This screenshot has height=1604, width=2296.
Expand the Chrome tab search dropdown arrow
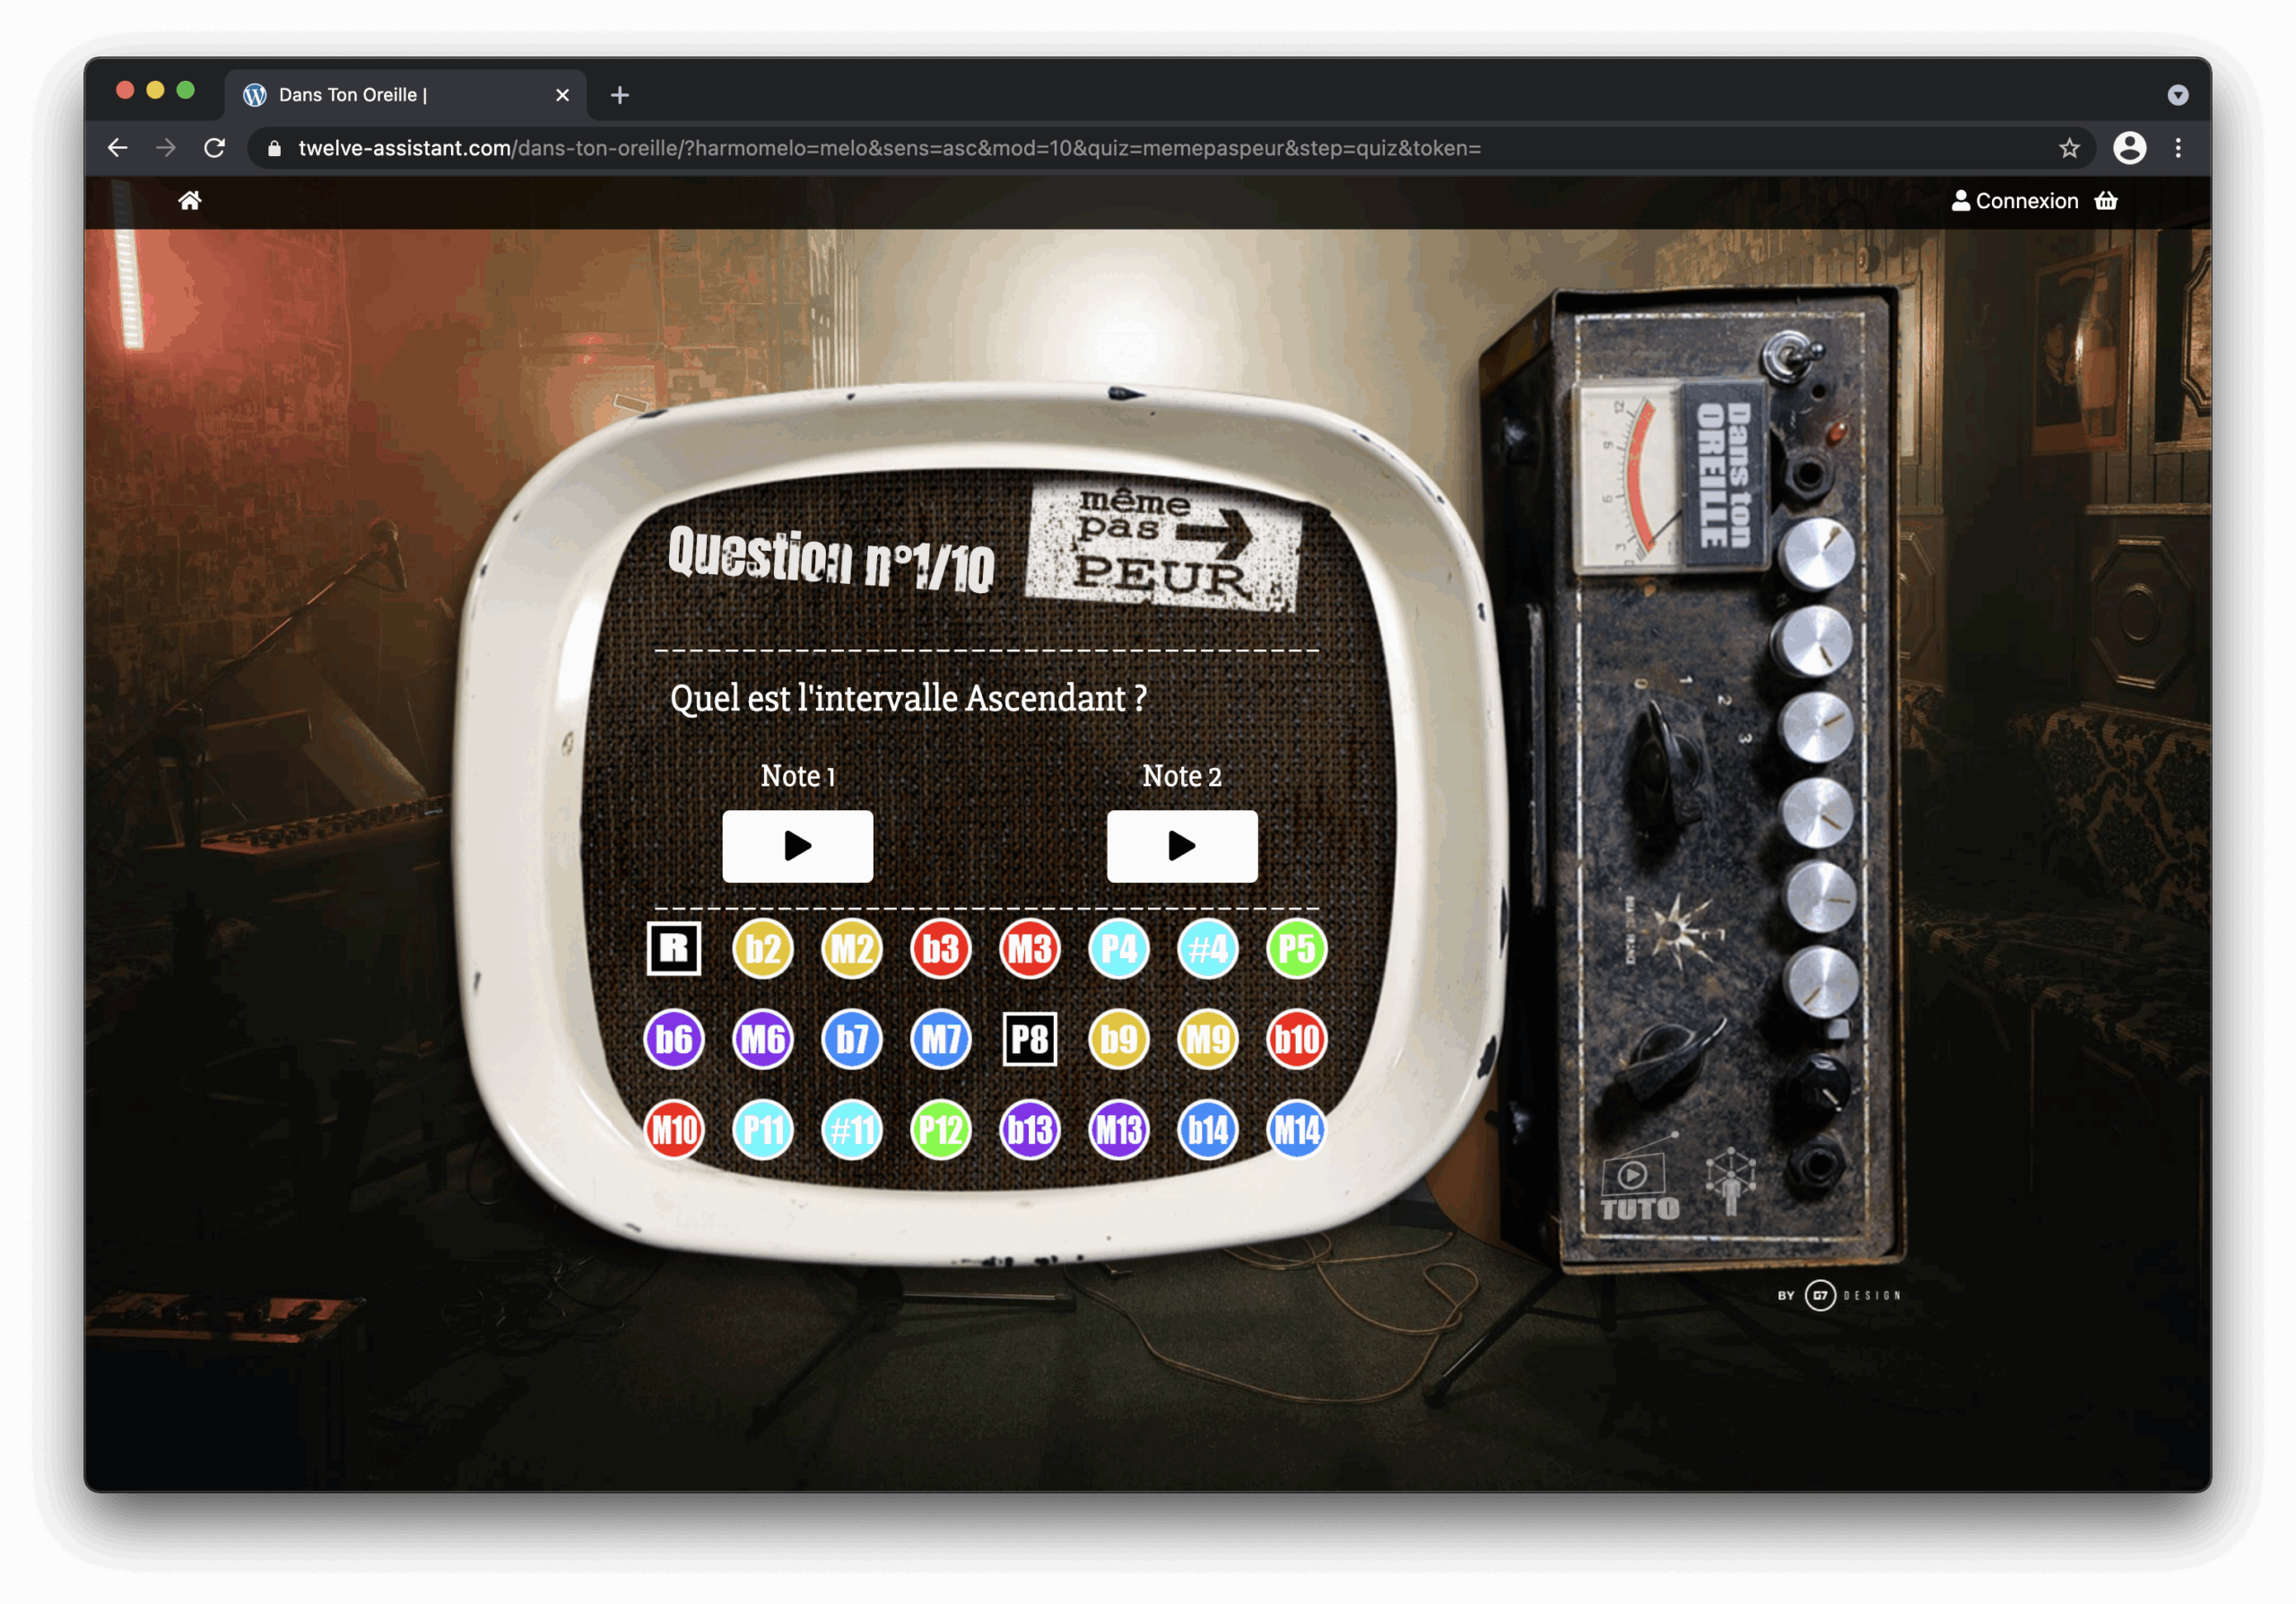(2177, 95)
